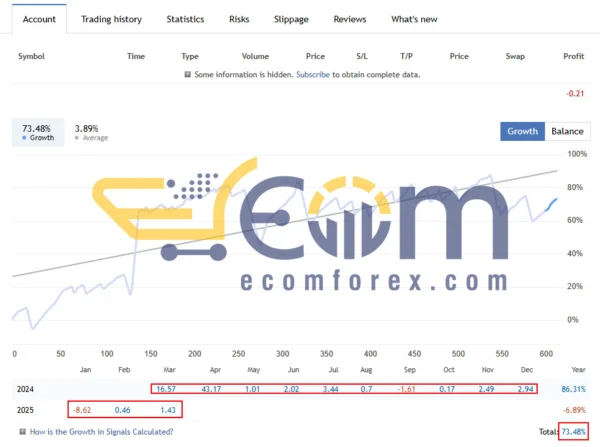Click the Time column header
Image resolution: width=600 pixels, height=447 pixels.
coord(136,56)
